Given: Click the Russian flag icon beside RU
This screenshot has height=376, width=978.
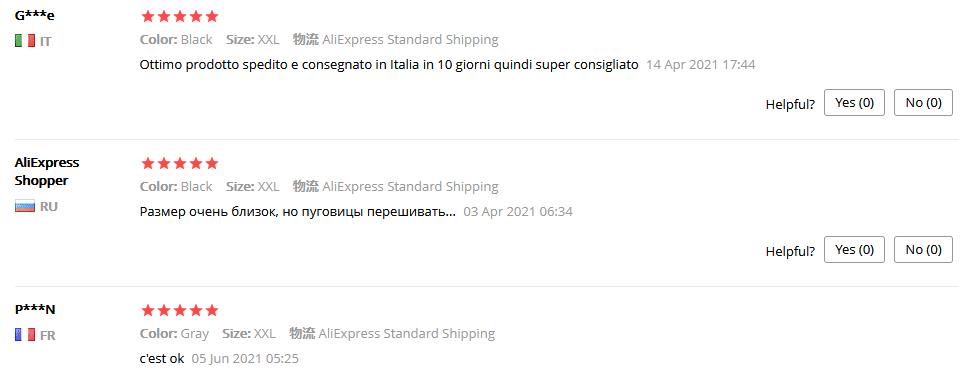Looking at the screenshot, I should [x=25, y=206].
